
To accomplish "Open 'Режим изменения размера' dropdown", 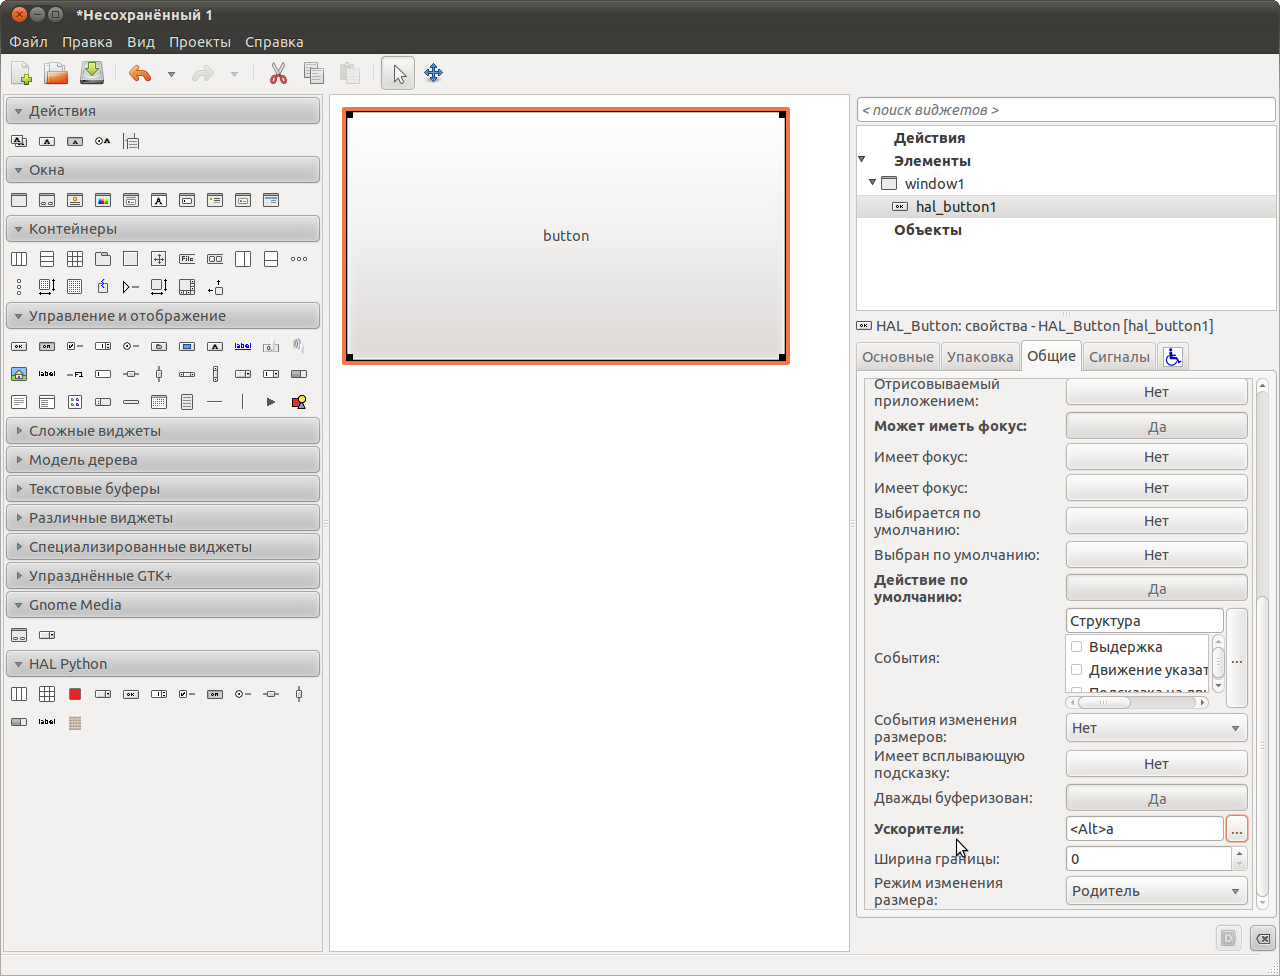I will pyautogui.click(x=1157, y=891).
